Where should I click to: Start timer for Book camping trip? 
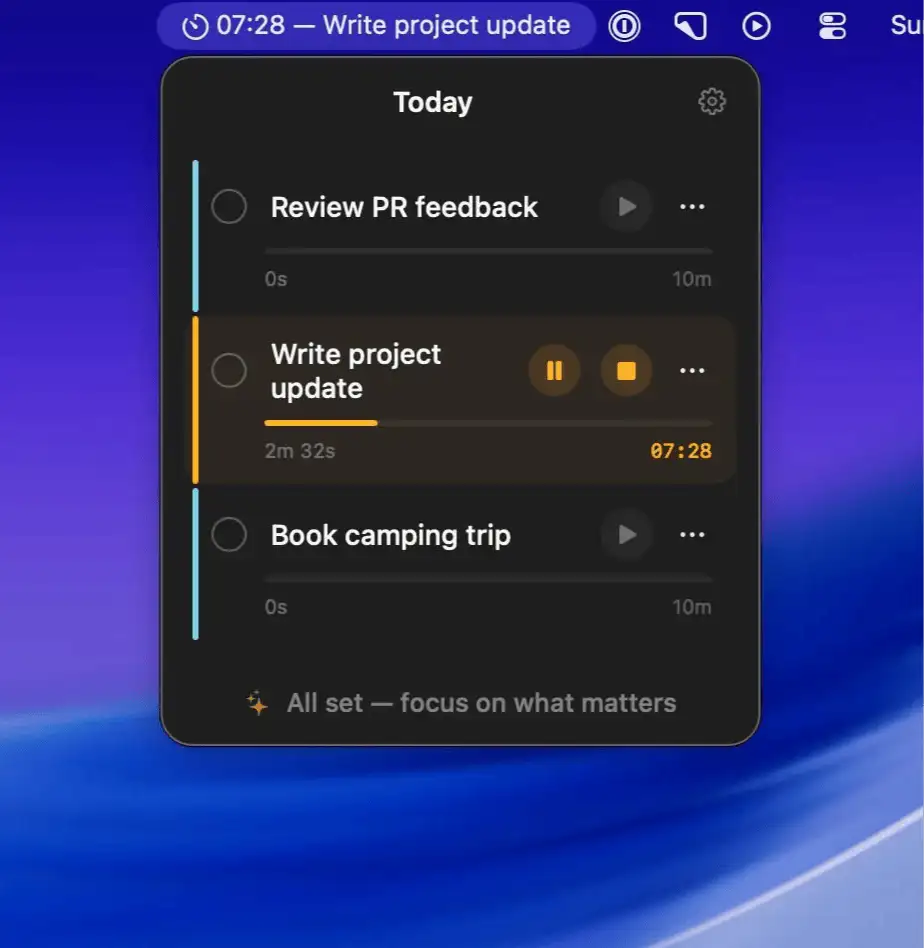[626, 535]
